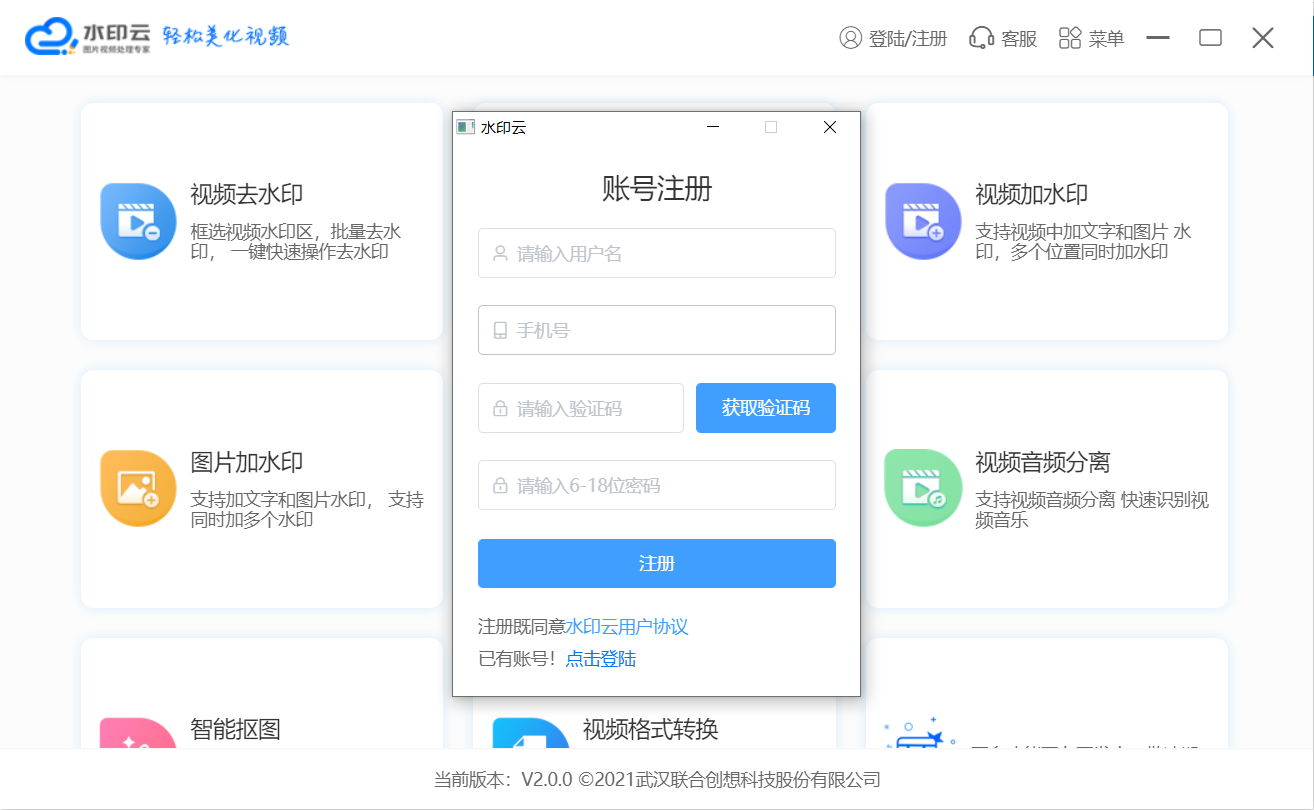Click the 手机号 phone number field

pos(656,330)
